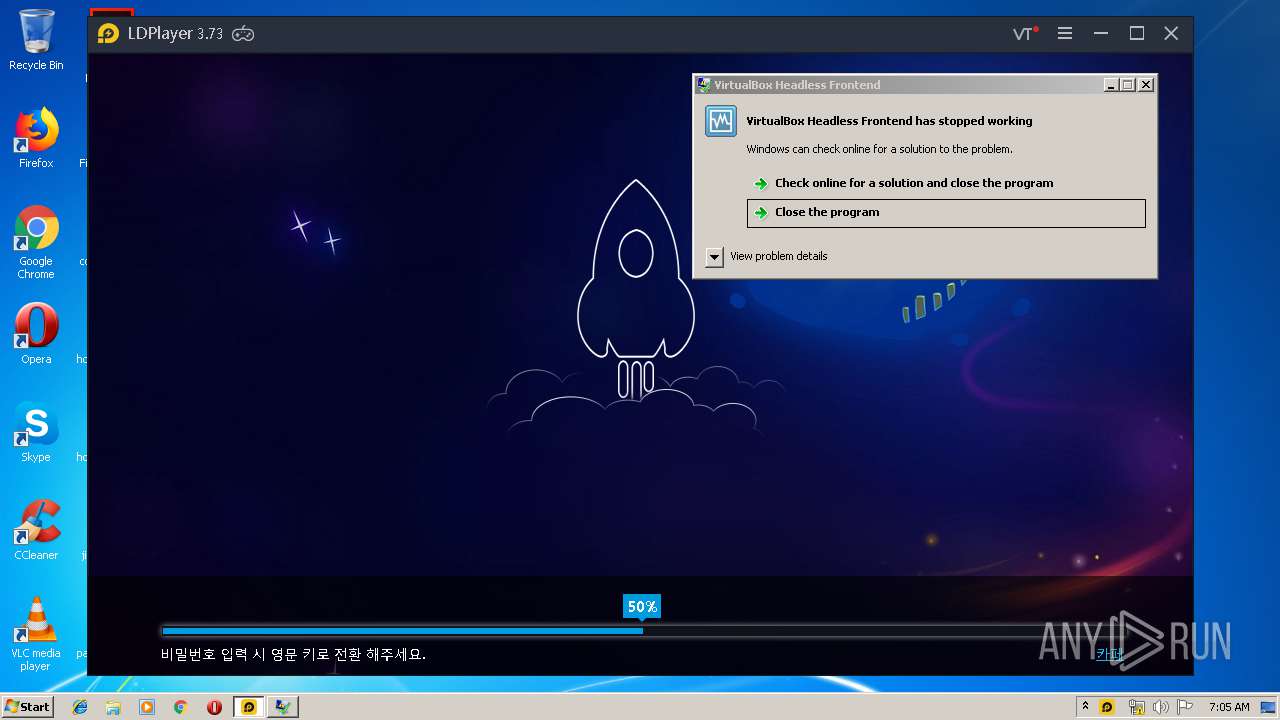Image resolution: width=1280 pixels, height=720 pixels.
Task: Launch Opera from the taskbar
Action: (x=214, y=707)
